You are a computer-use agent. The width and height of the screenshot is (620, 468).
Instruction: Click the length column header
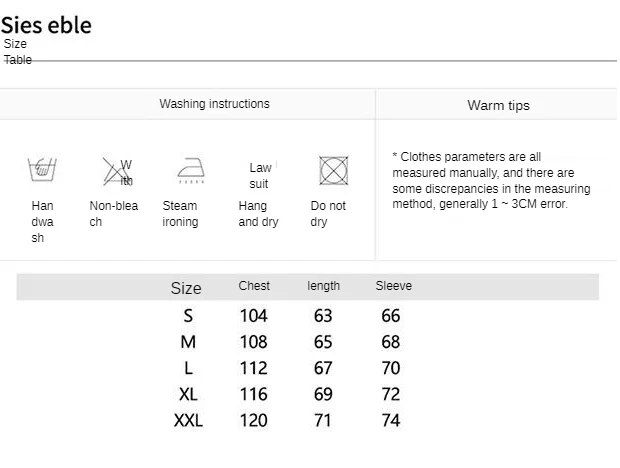(x=323, y=286)
